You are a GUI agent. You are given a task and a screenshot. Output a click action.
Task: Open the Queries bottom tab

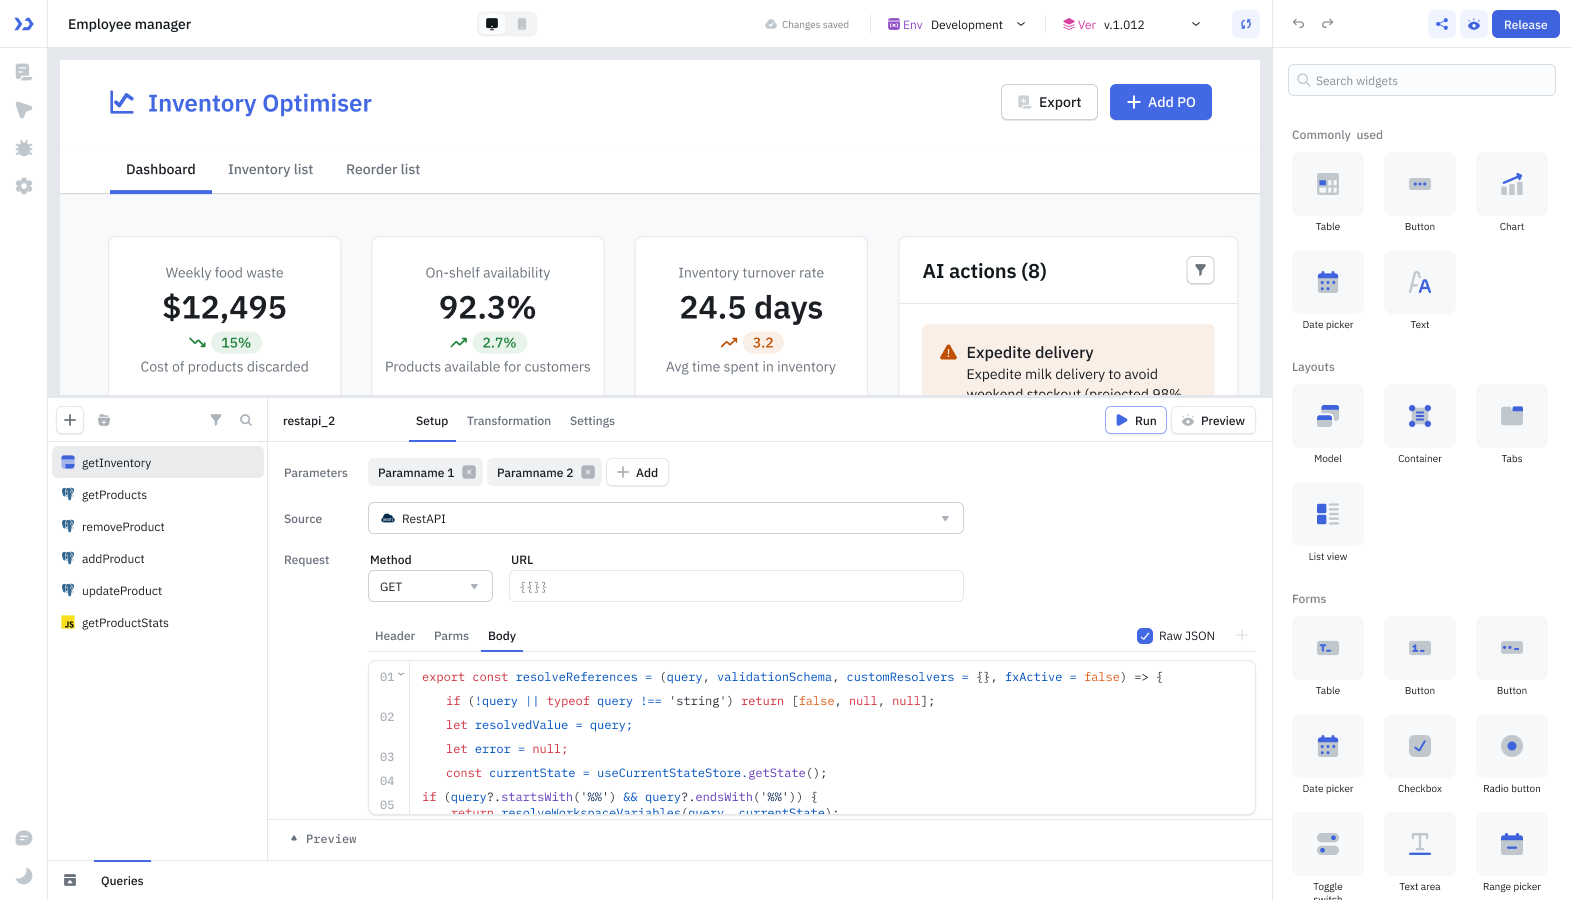point(122,881)
